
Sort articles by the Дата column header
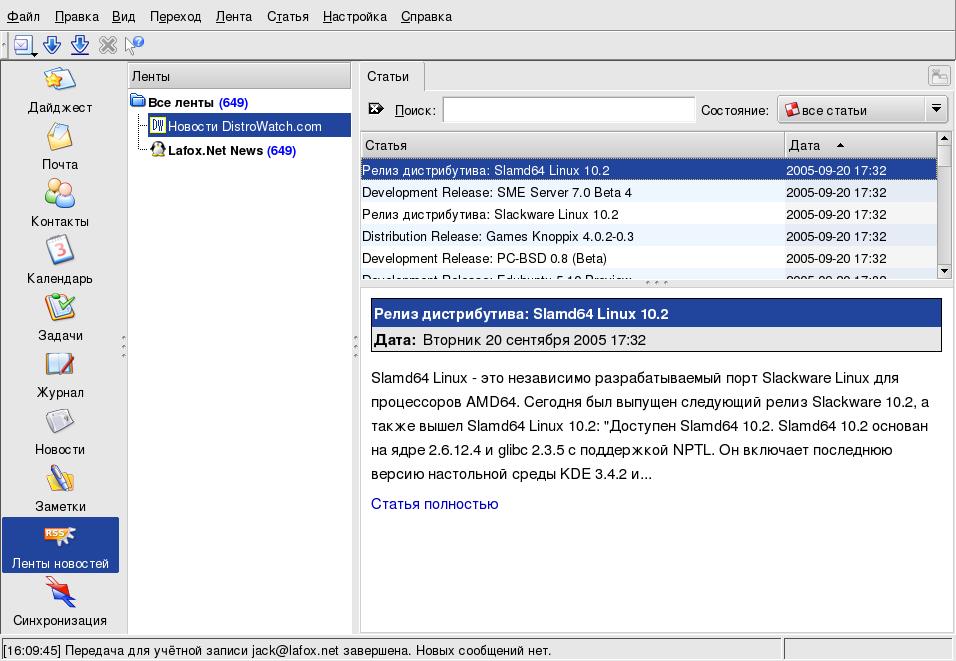[x=860, y=145]
